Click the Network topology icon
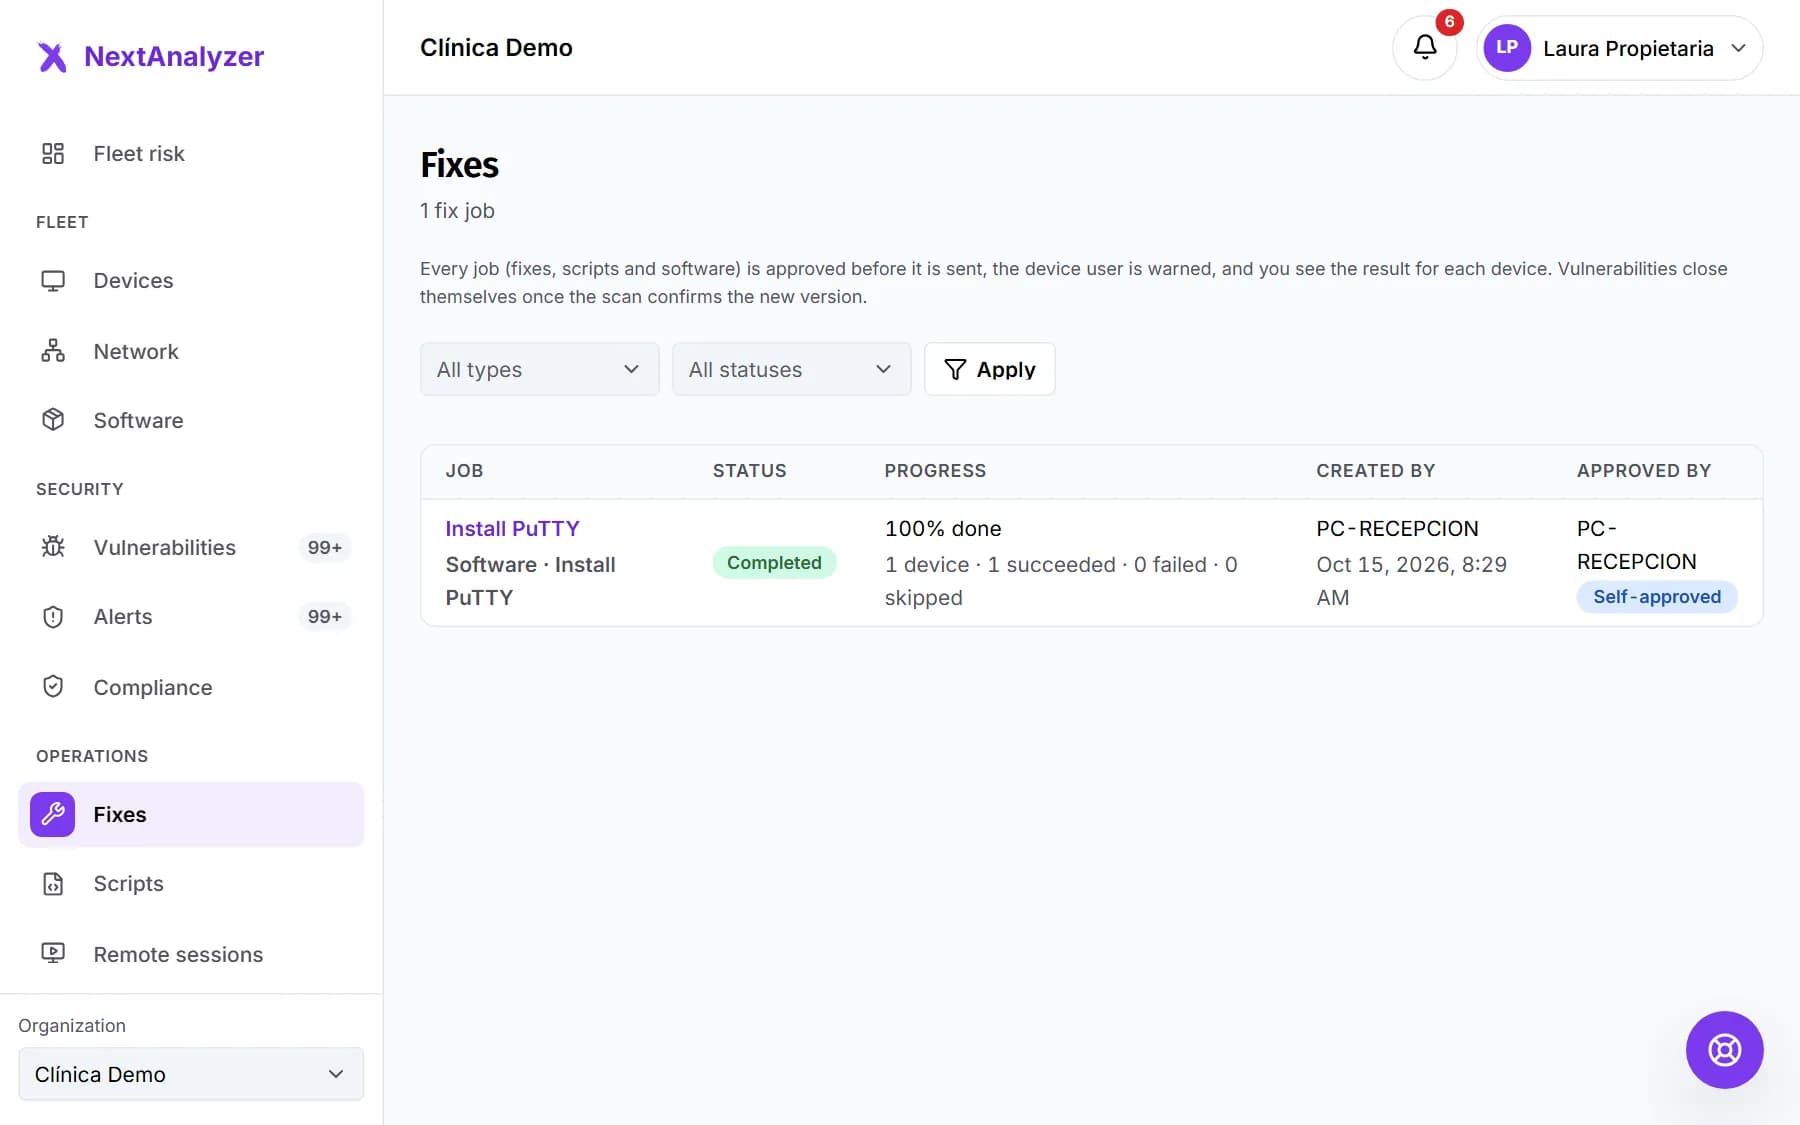Image resolution: width=1800 pixels, height=1125 pixels. [x=53, y=351]
